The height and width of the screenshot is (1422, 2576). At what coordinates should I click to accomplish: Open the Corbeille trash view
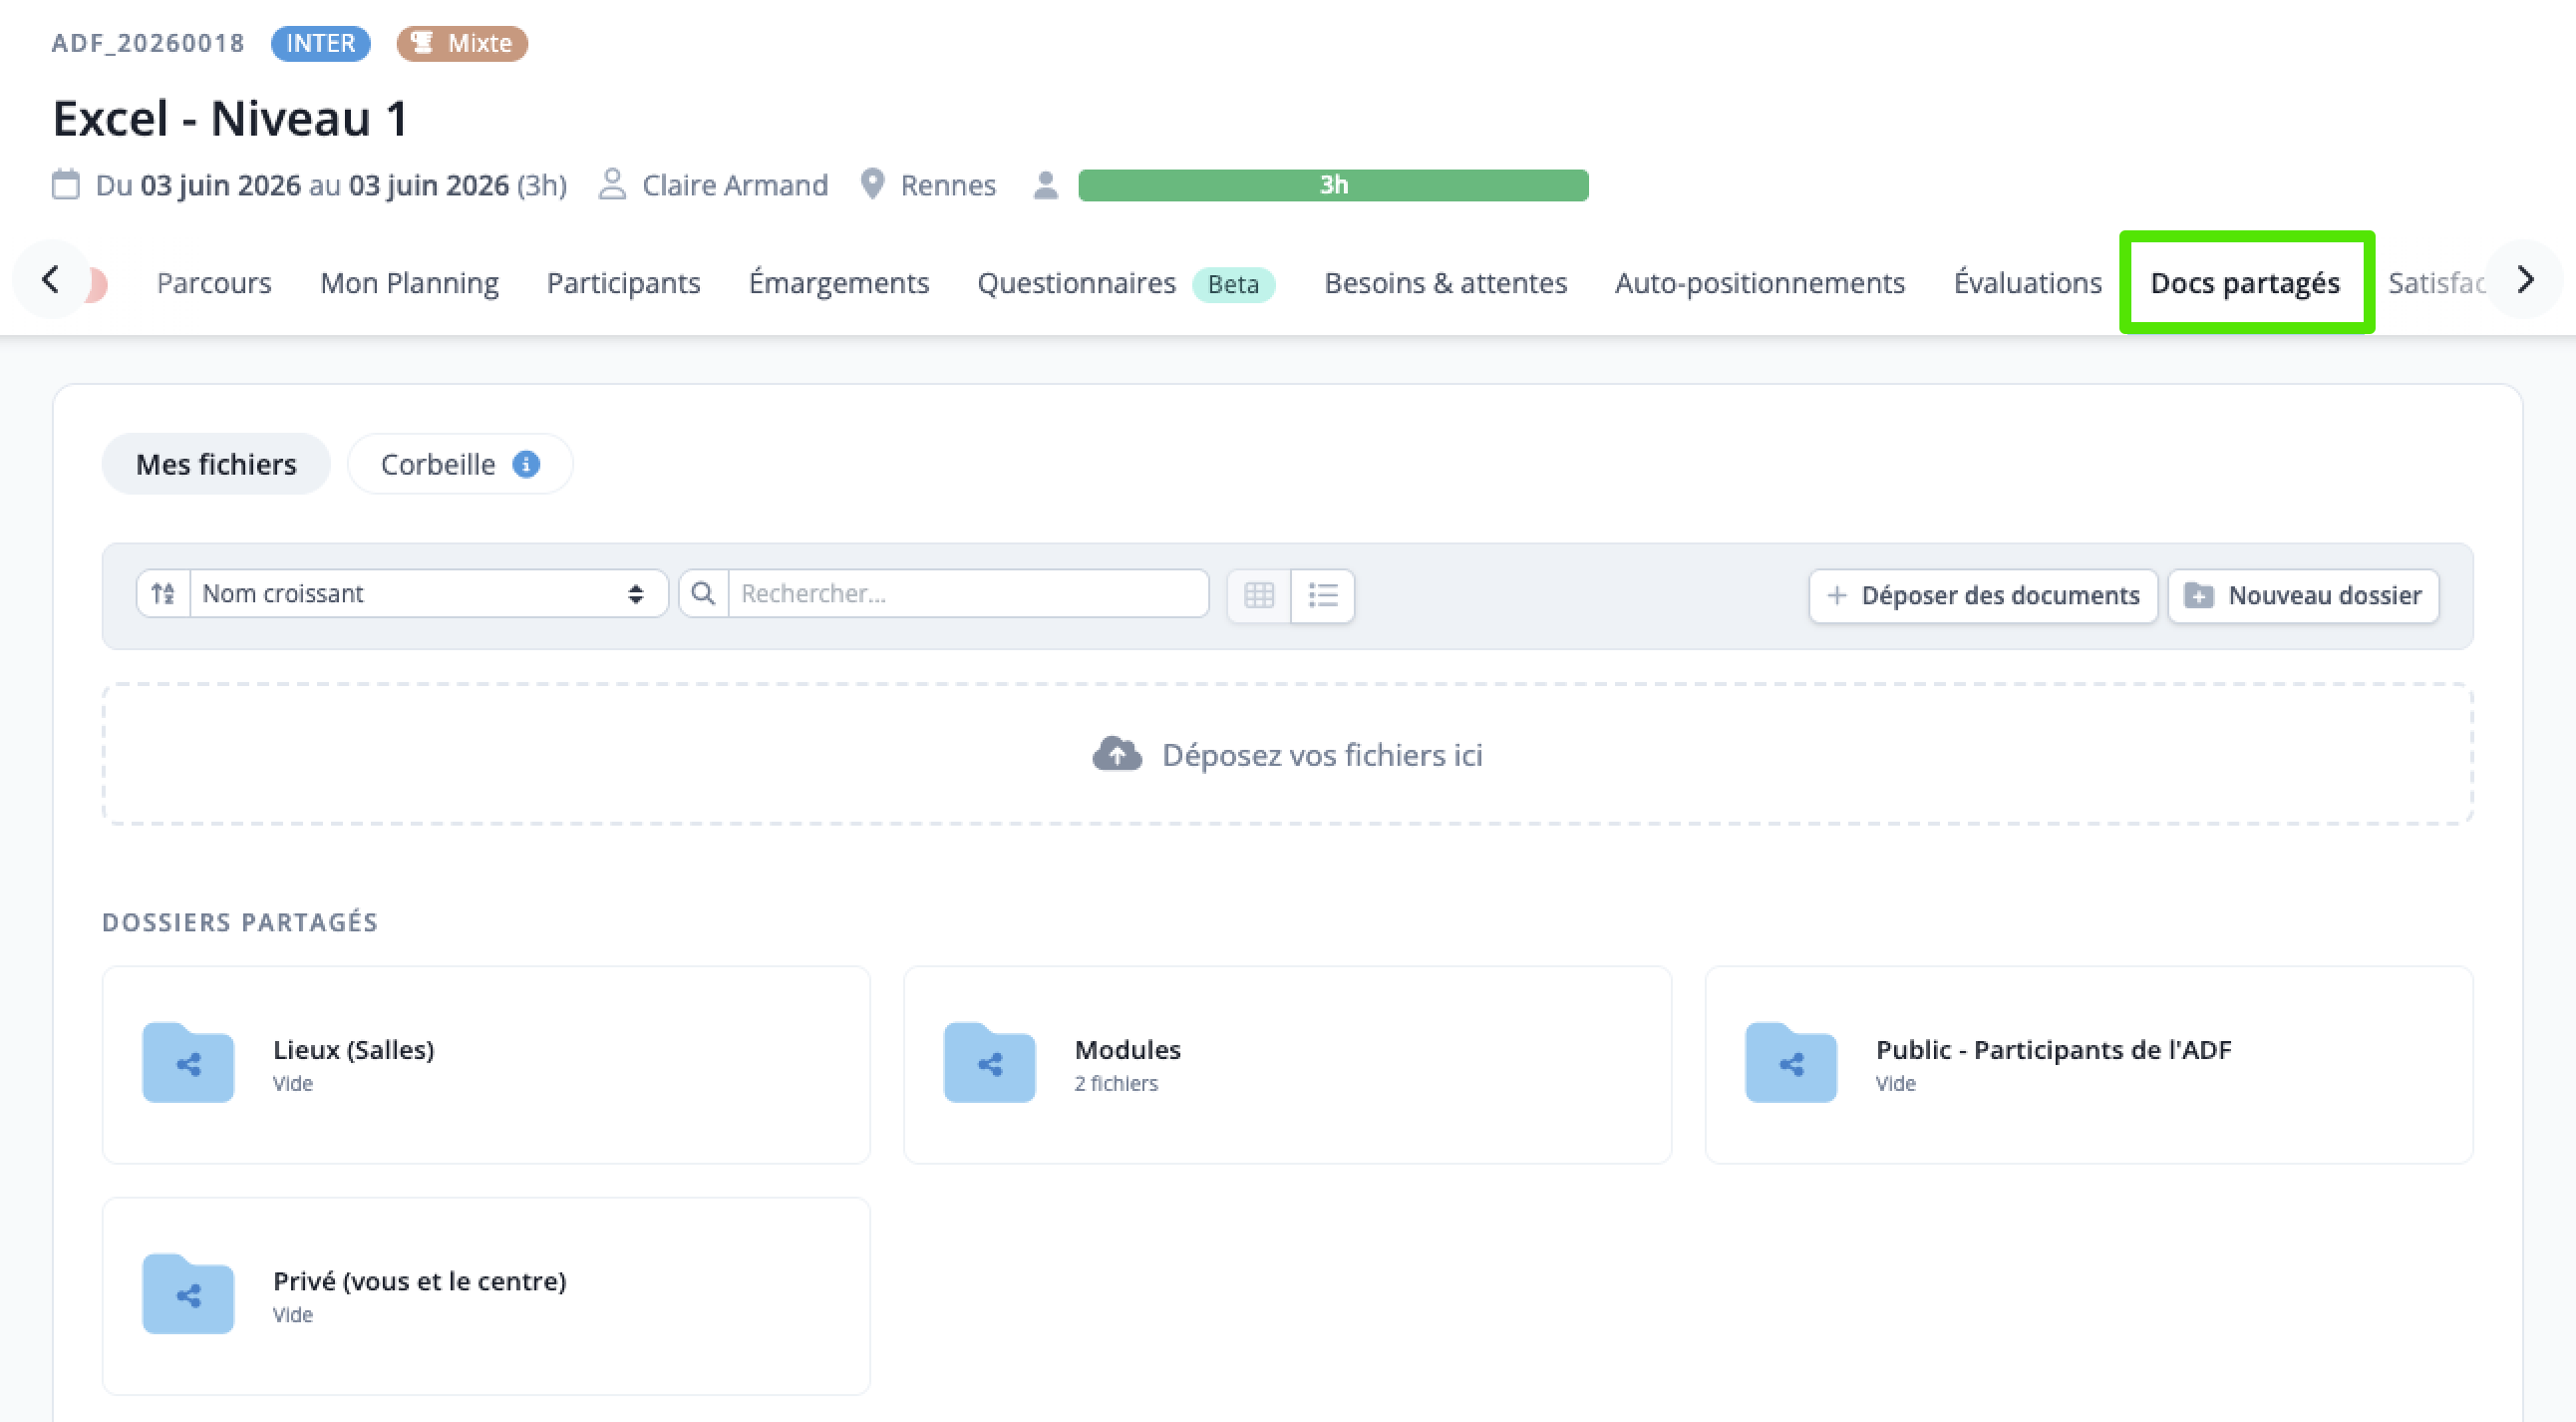pos(460,464)
